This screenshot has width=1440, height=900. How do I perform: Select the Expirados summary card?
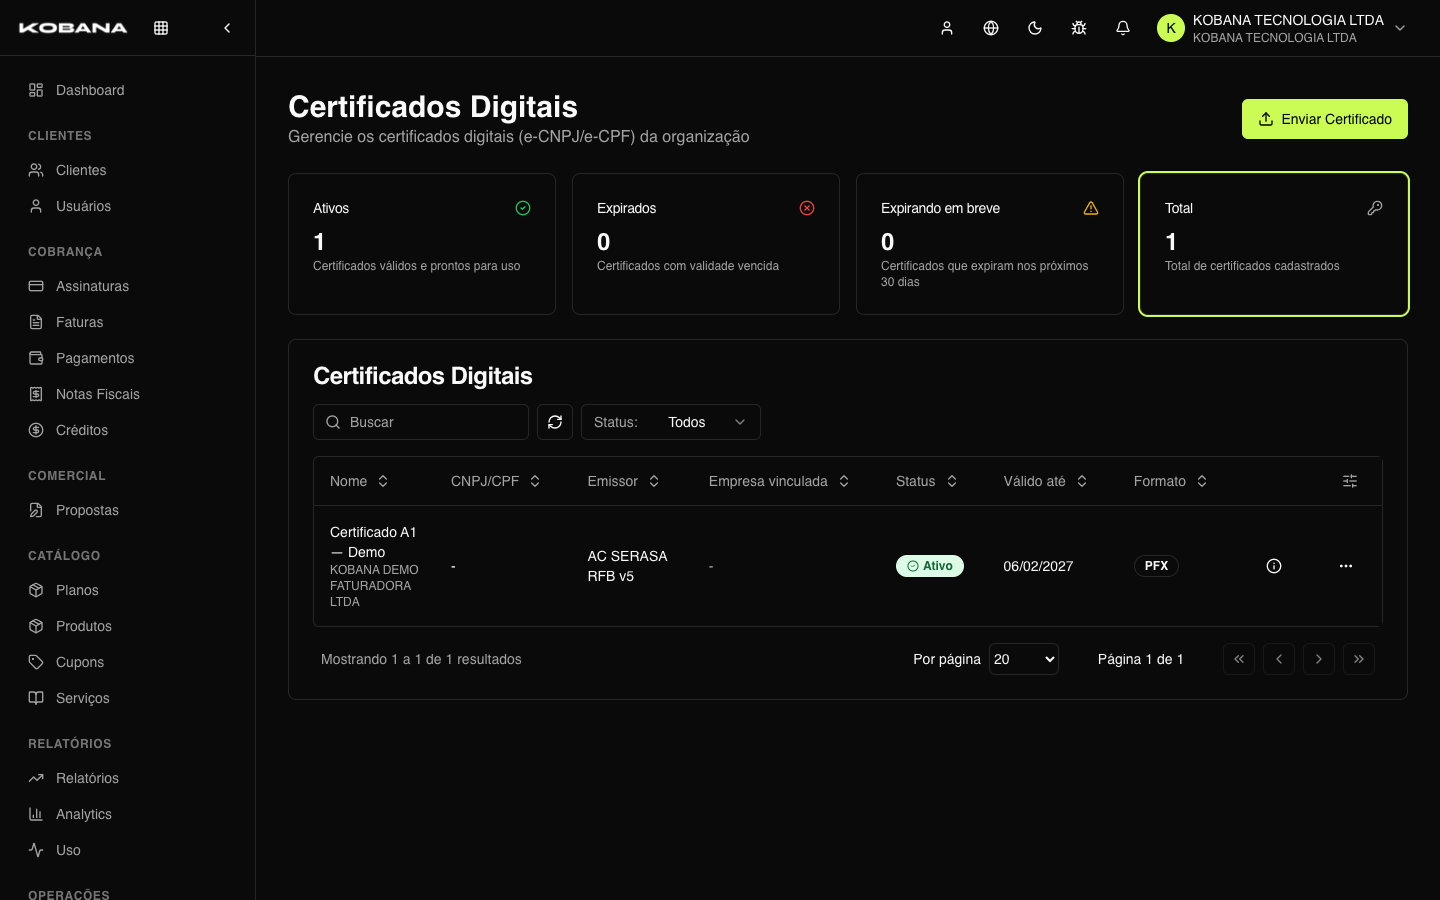(x=706, y=244)
